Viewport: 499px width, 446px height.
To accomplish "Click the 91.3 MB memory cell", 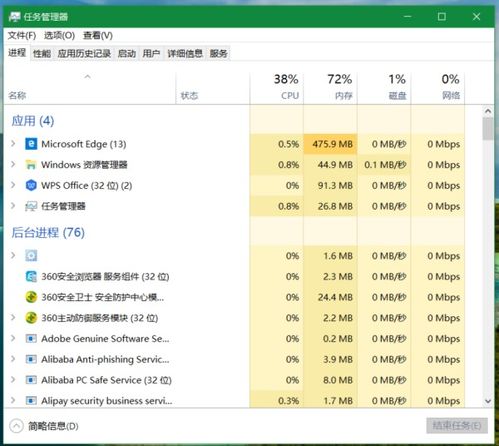I will point(330,185).
